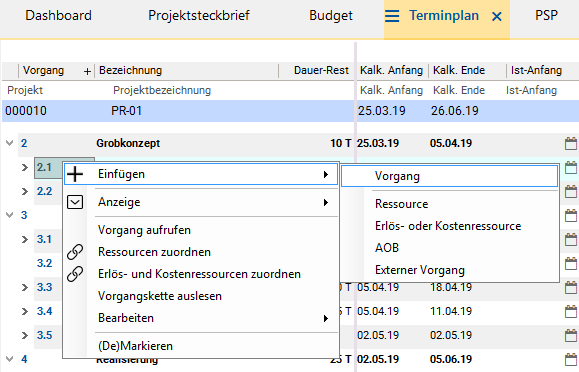Switch to the Budget tab
This screenshot has height=372, width=579.
click(x=331, y=16)
